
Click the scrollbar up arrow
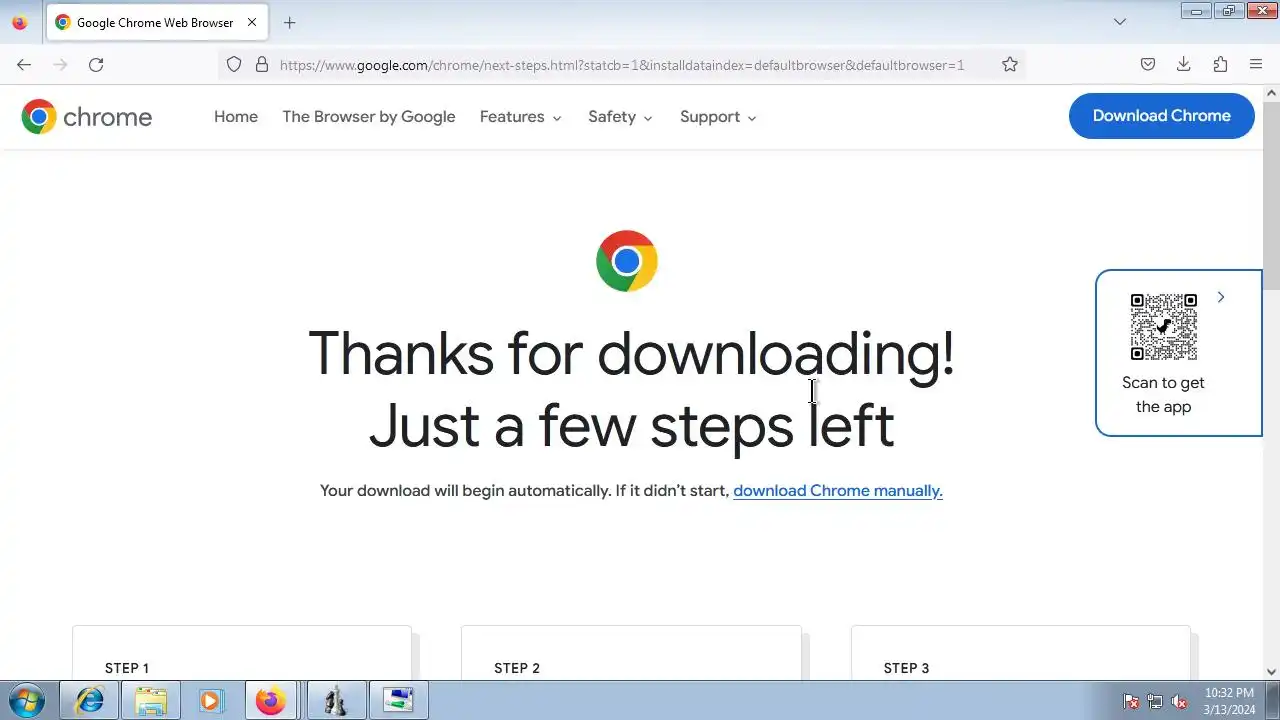click(x=1272, y=94)
